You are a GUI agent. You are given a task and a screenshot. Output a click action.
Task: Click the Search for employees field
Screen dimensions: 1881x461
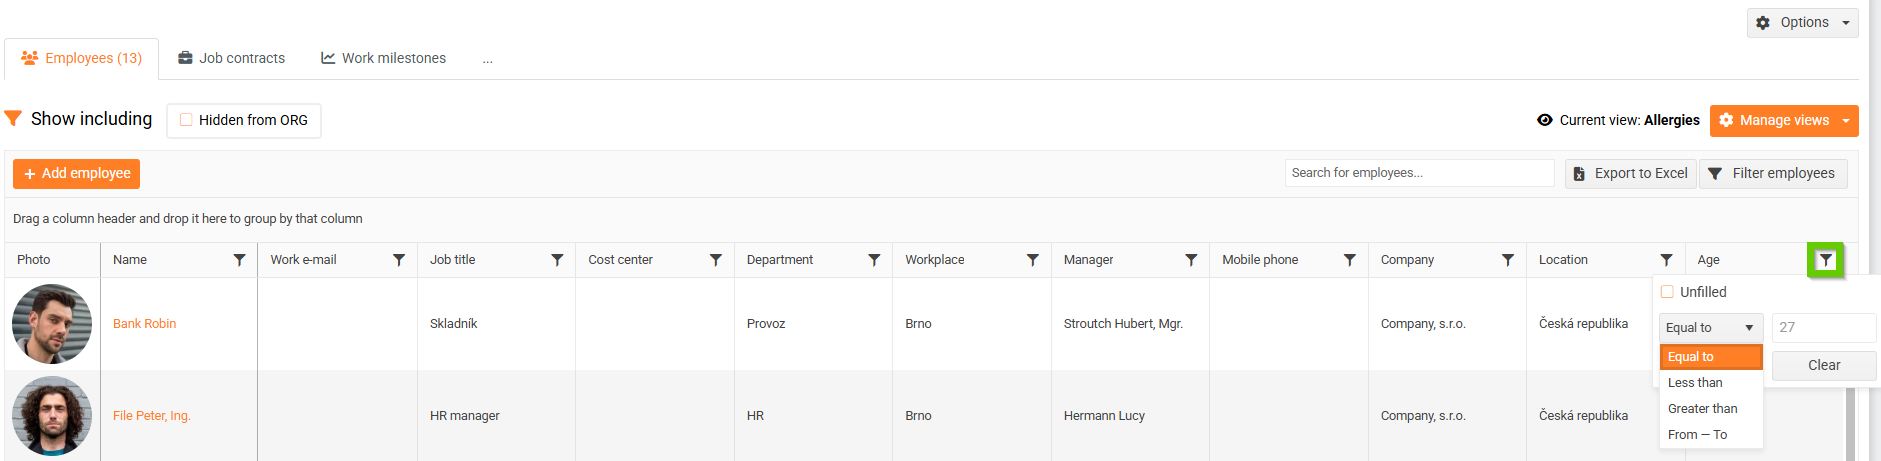click(x=1418, y=173)
